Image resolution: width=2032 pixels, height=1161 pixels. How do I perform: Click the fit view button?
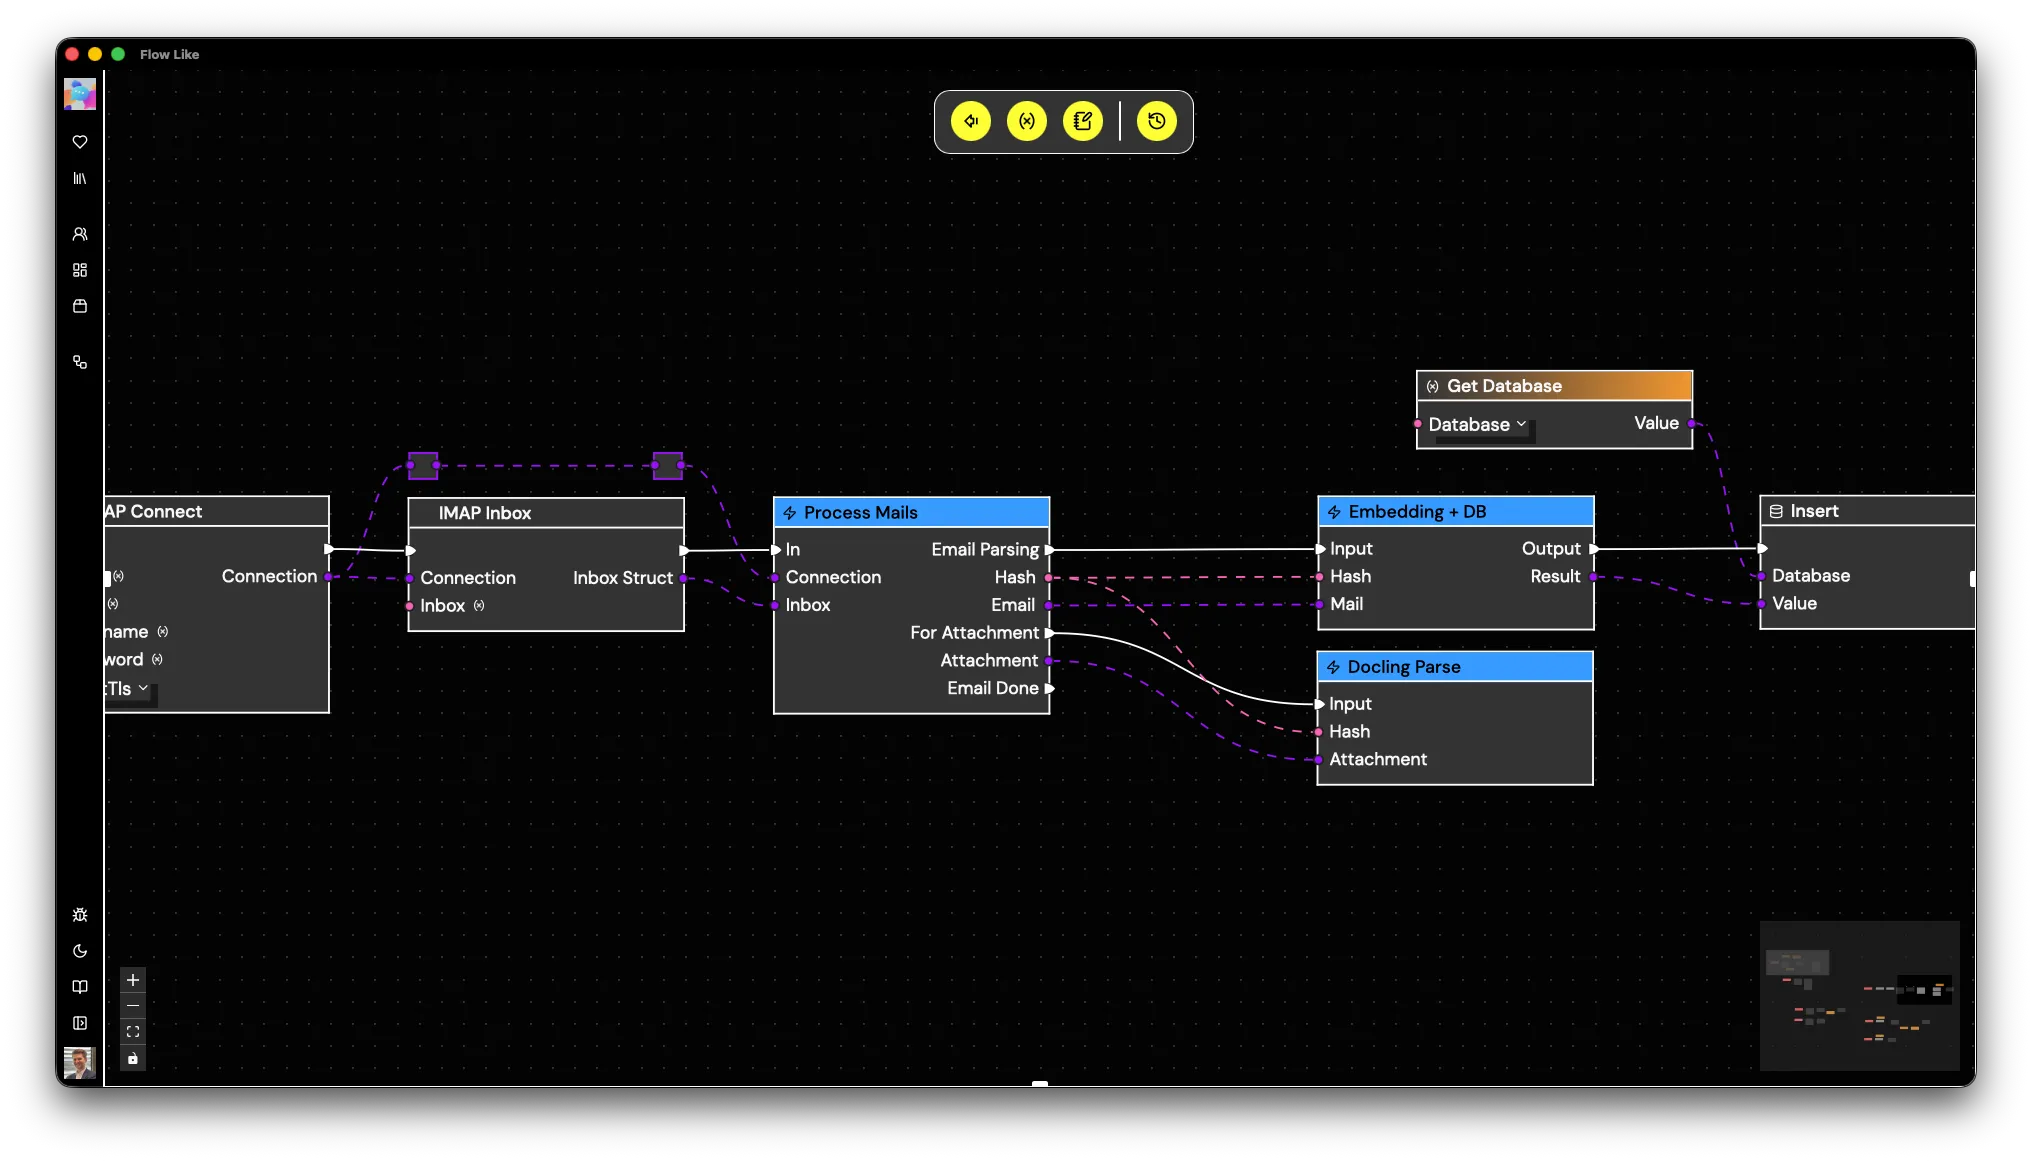tap(133, 1032)
